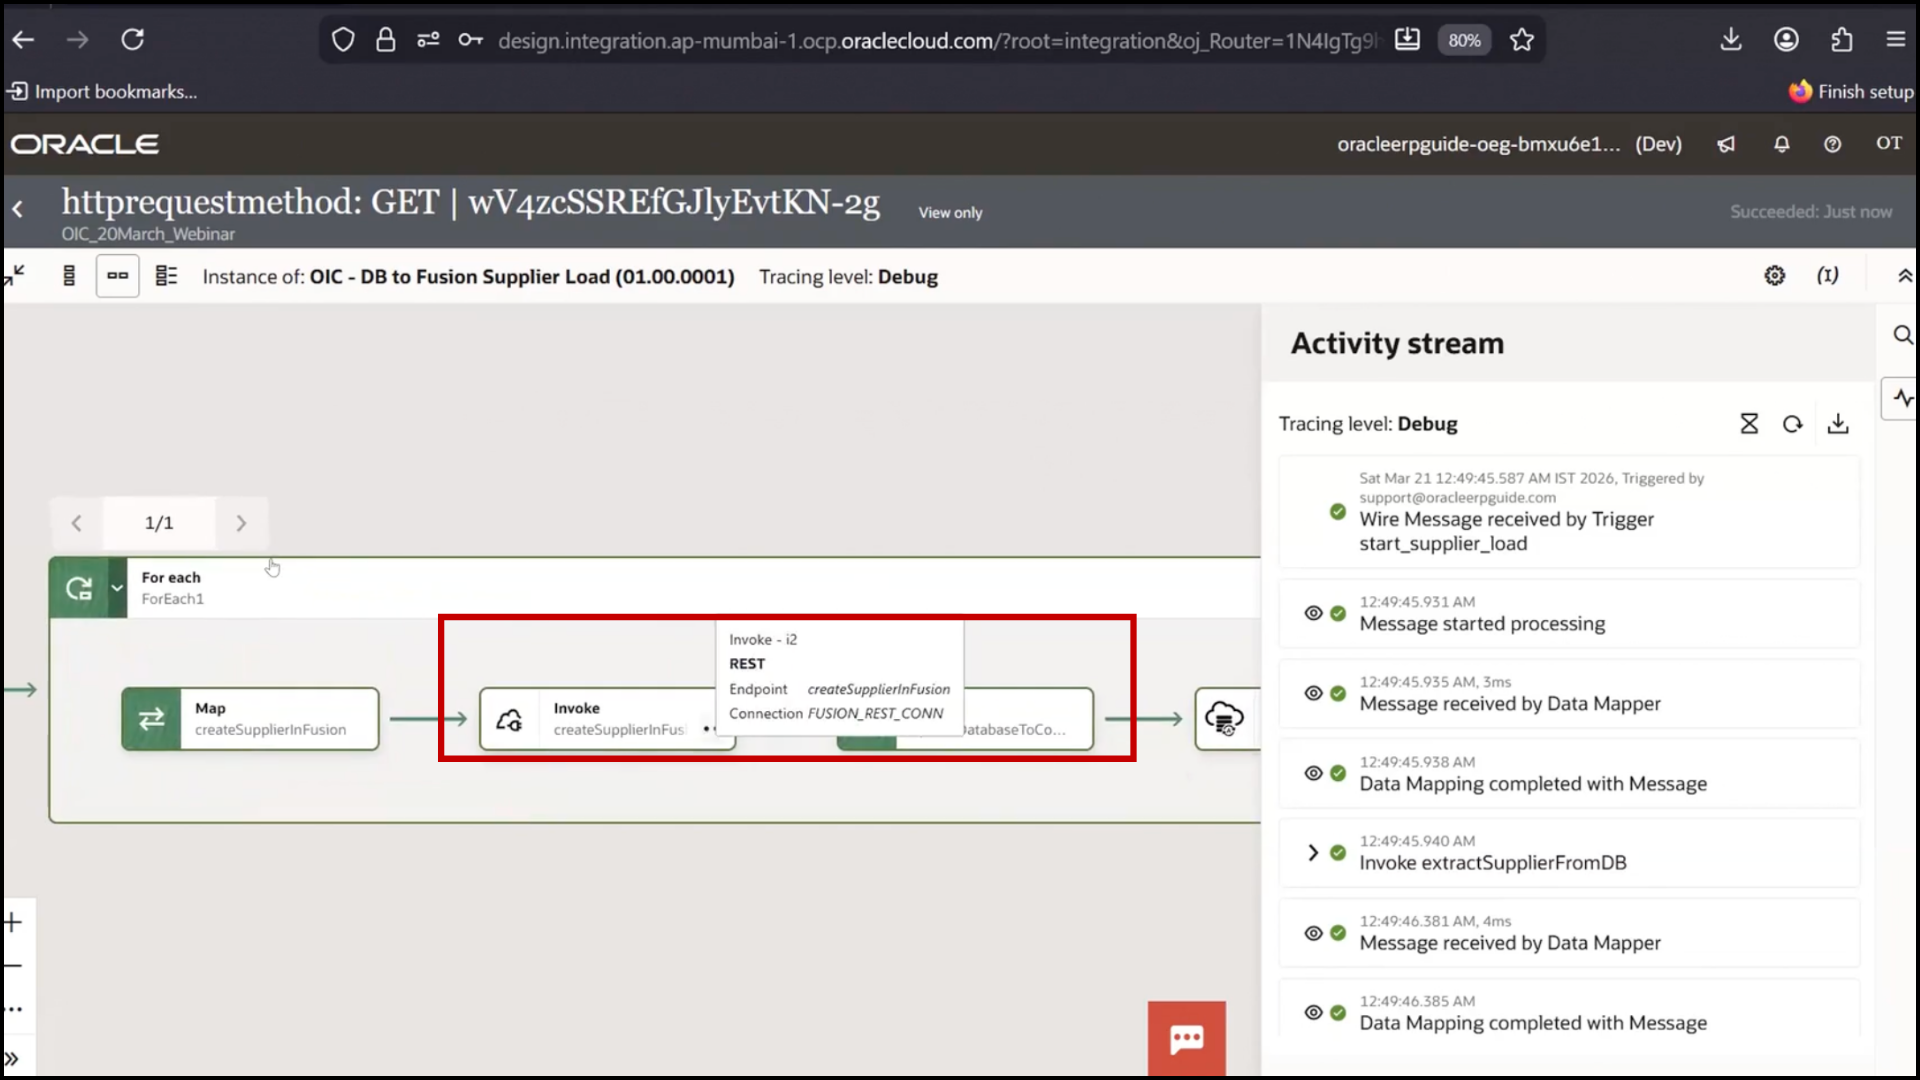
Task: Select the Map createSupplierInFusion node
Action: [250, 719]
